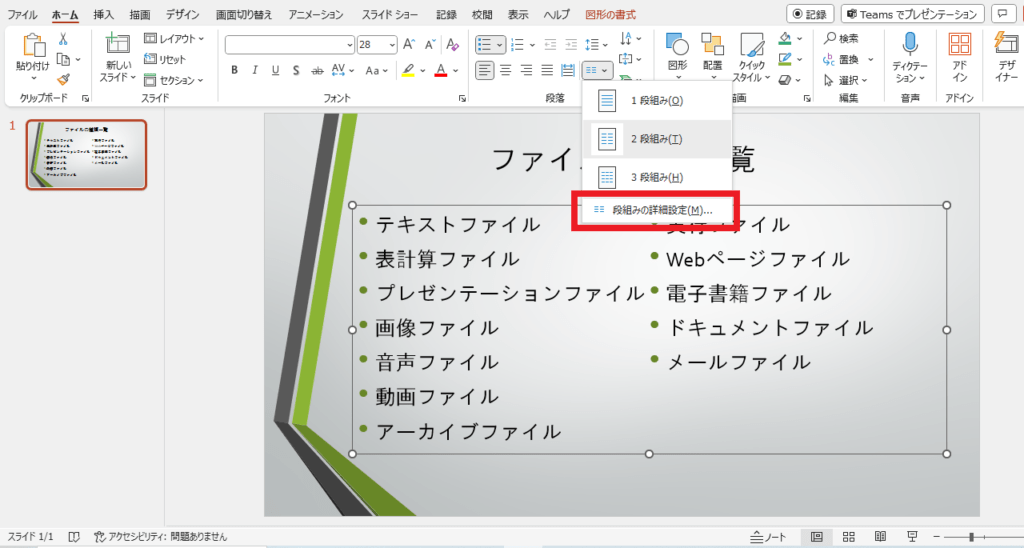Image resolution: width=1024 pixels, height=548 pixels.
Task: Select slide 1 thumbnail
Action: pyautogui.click(x=86, y=155)
